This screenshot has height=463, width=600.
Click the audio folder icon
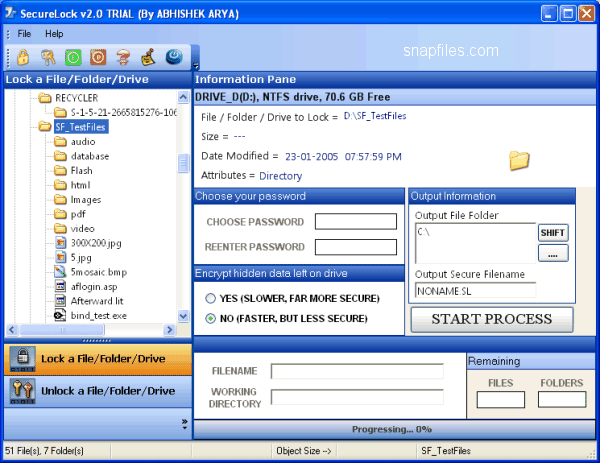(x=60, y=142)
